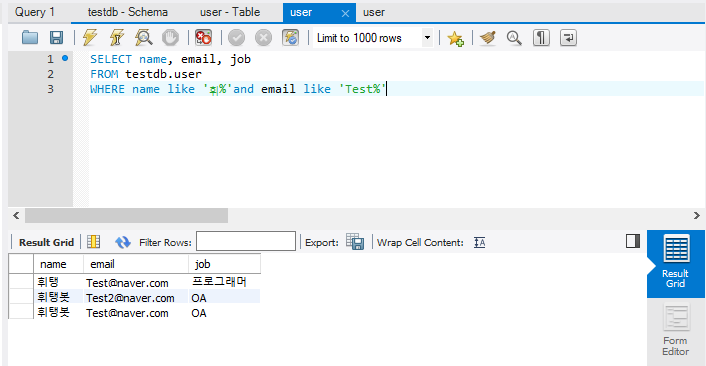Viewport: 706px width, 366px height.
Task: Click the 'Test%' string in WHERE clause
Action: click(362, 89)
